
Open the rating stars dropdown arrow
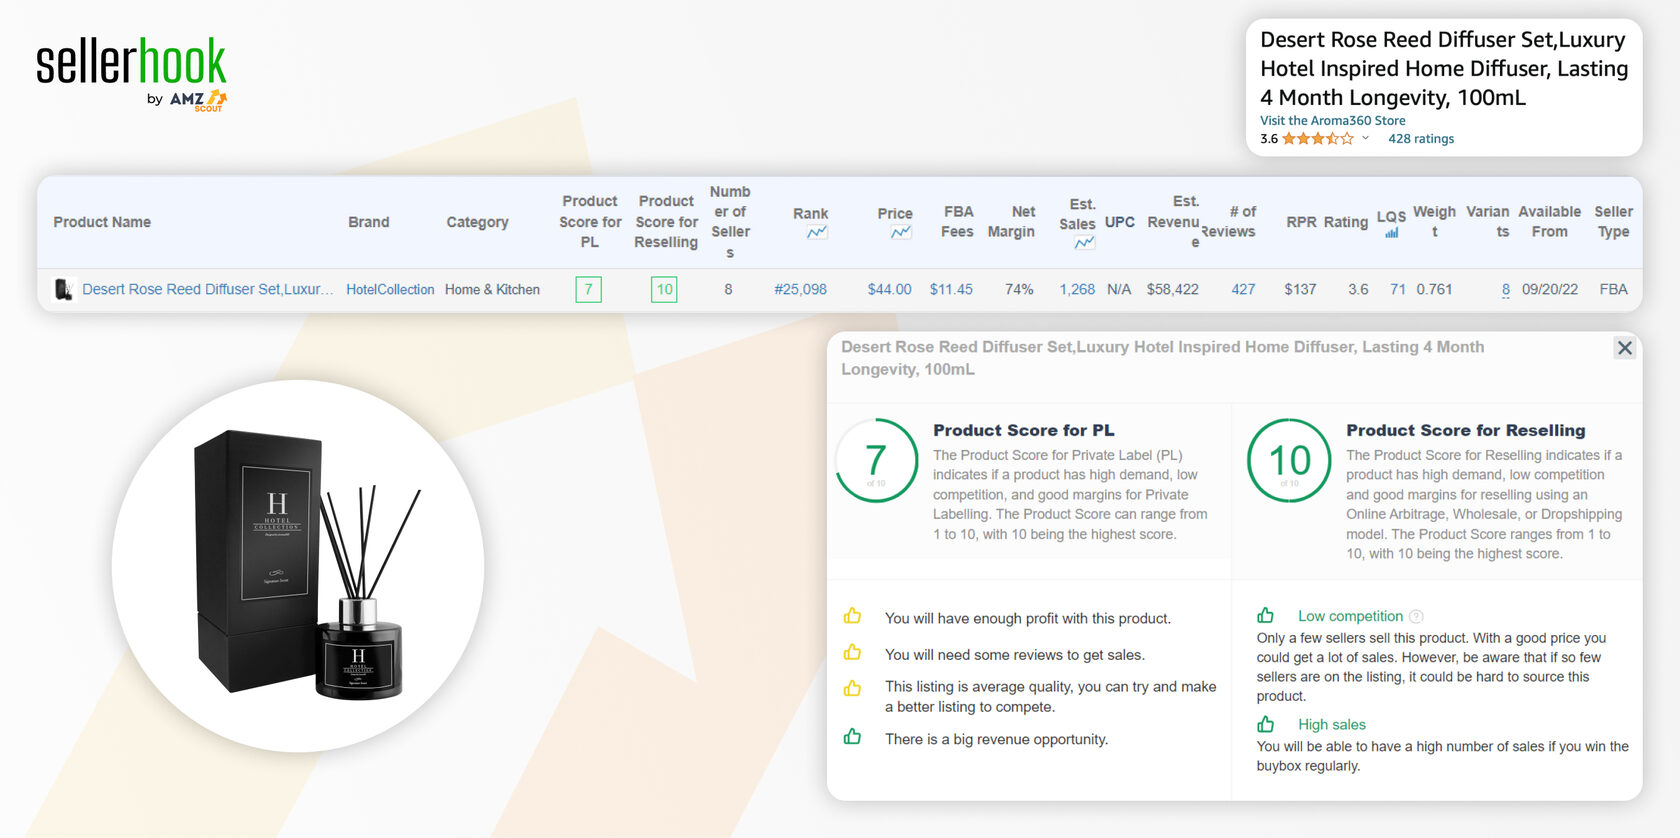(x=1365, y=138)
